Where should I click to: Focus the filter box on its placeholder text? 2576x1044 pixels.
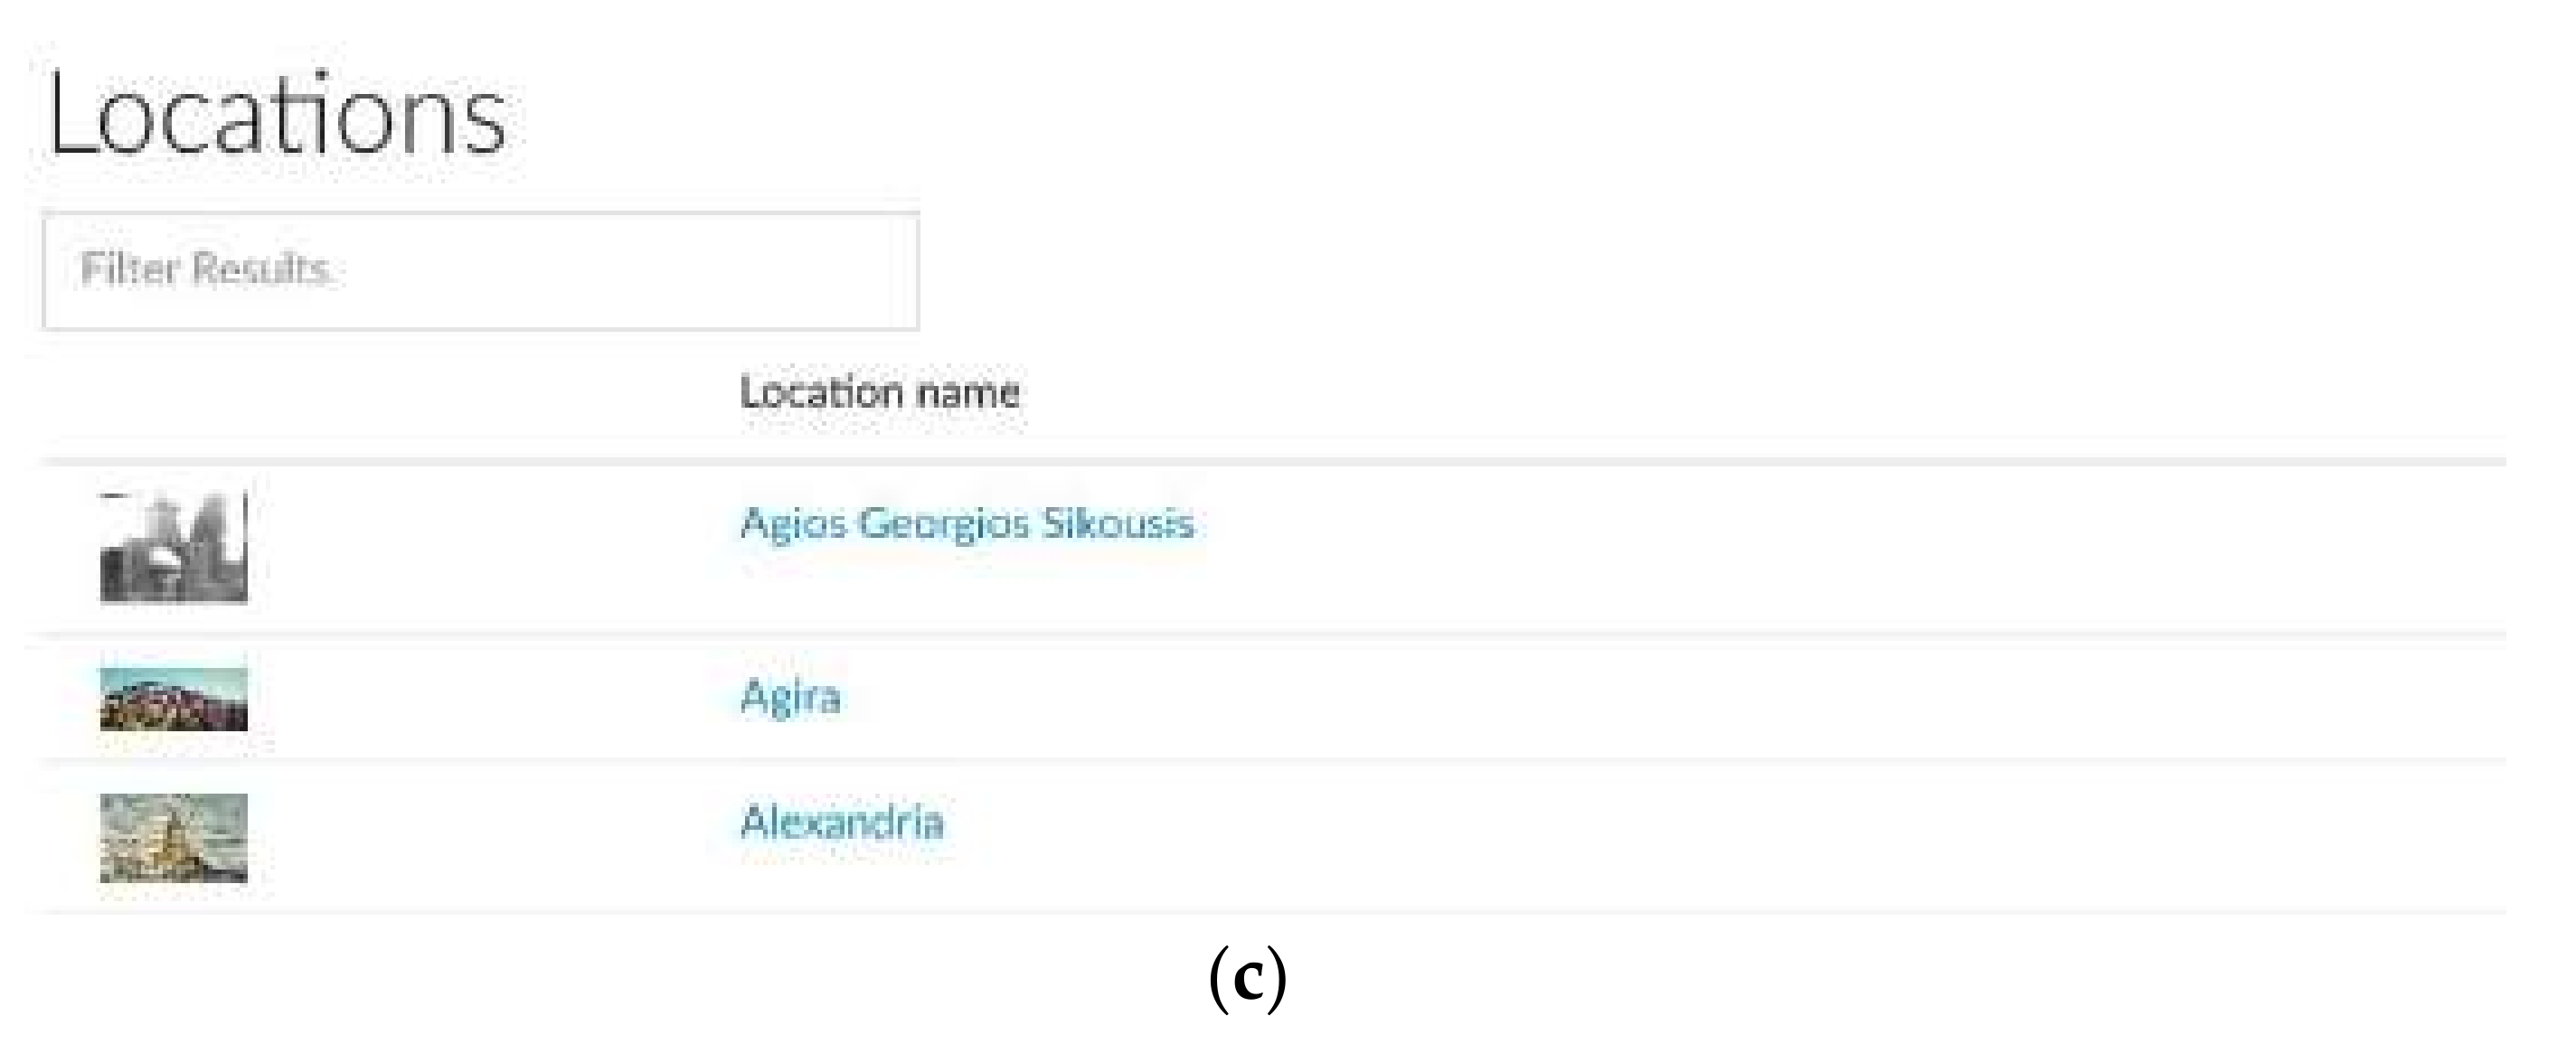click(x=205, y=269)
